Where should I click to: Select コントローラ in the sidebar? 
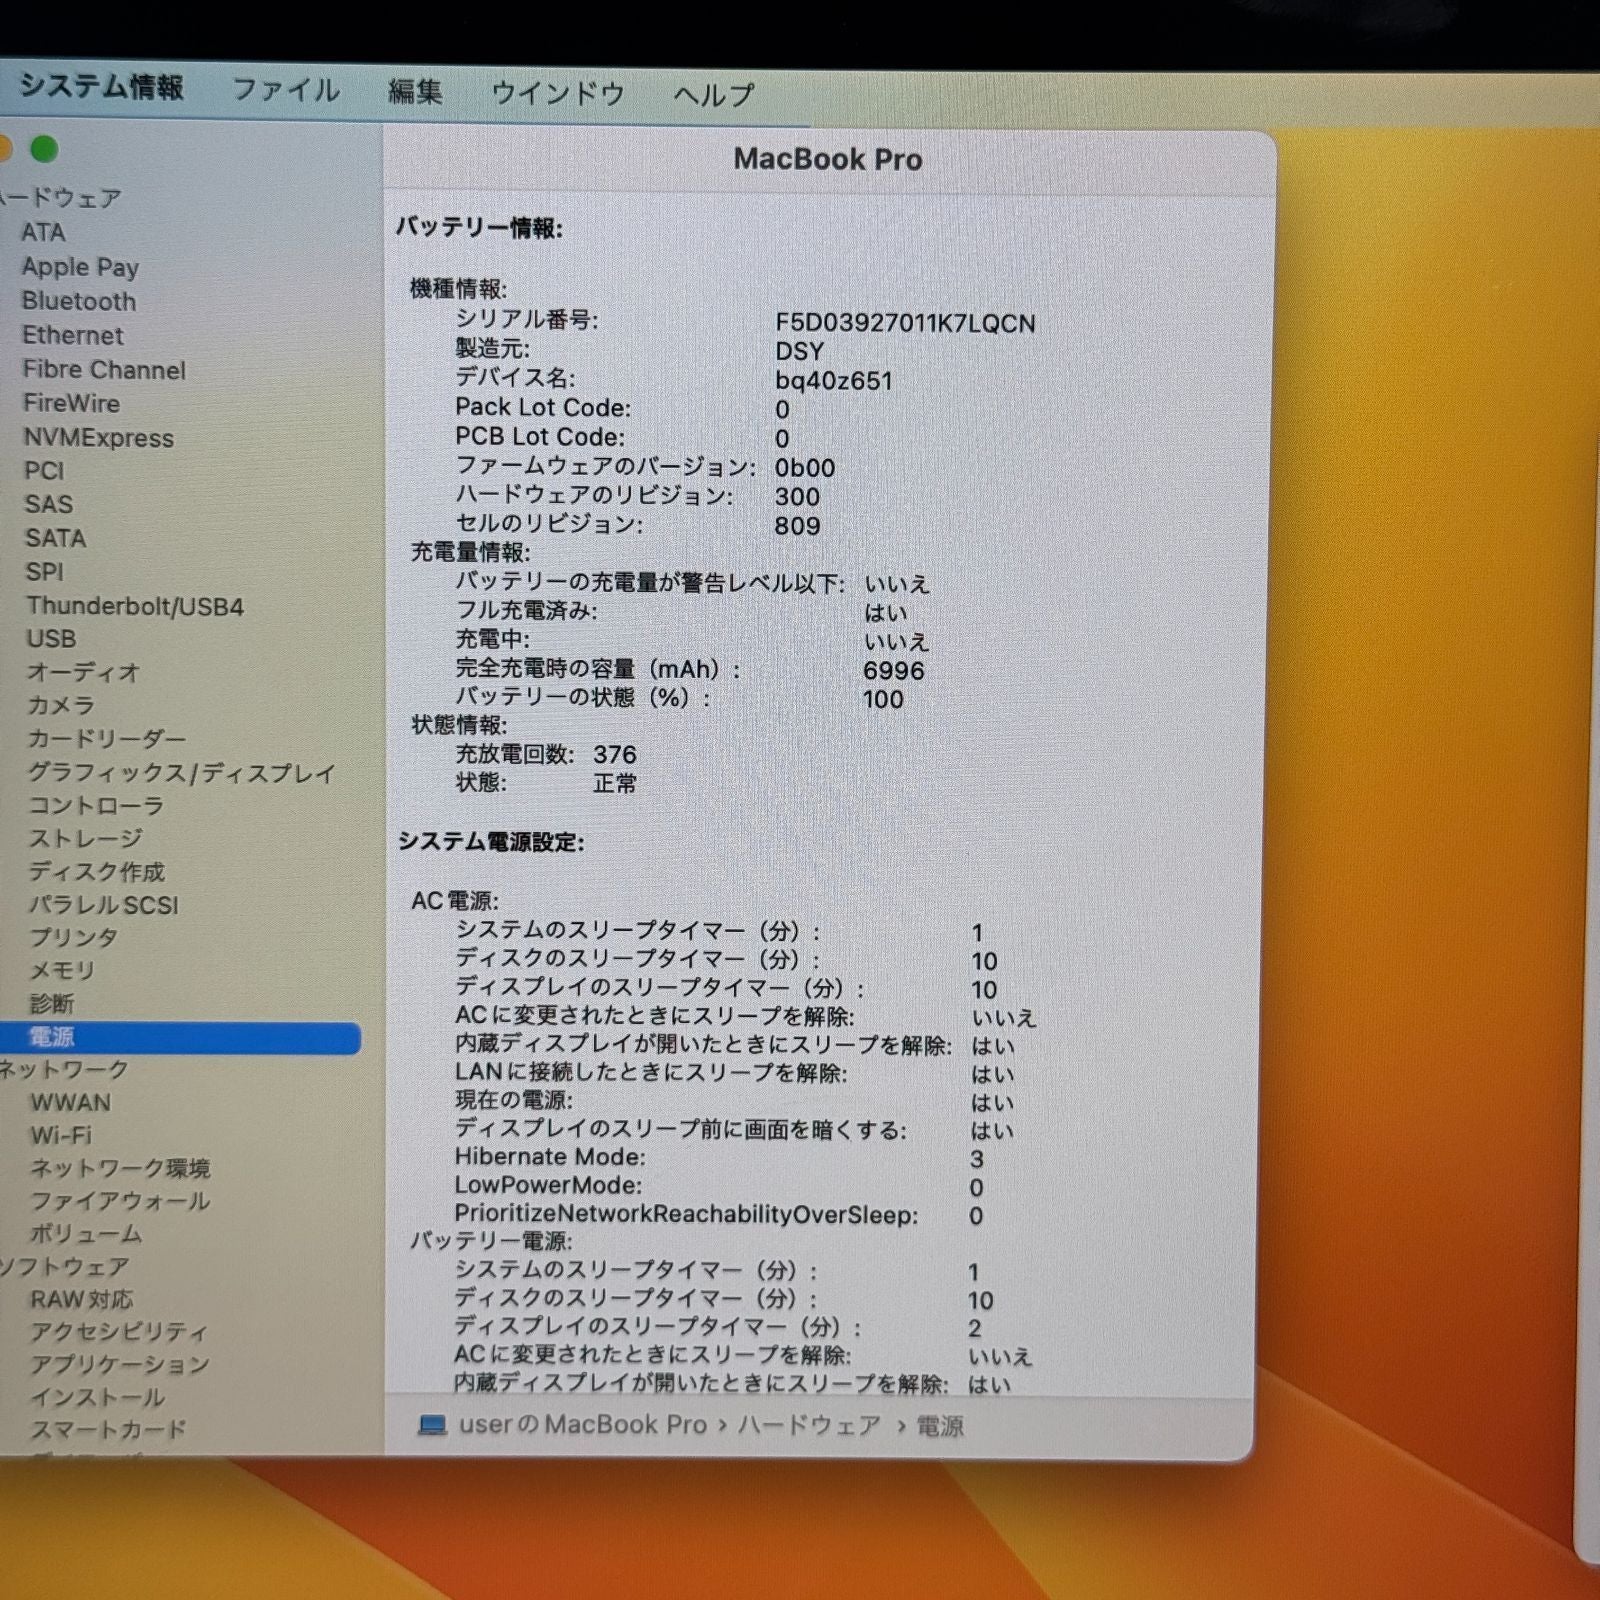tap(96, 805)
